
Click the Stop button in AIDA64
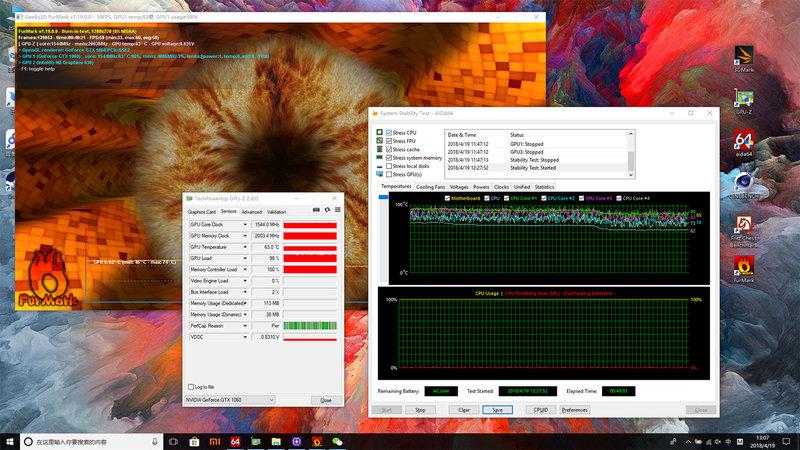tap(420, 410)
